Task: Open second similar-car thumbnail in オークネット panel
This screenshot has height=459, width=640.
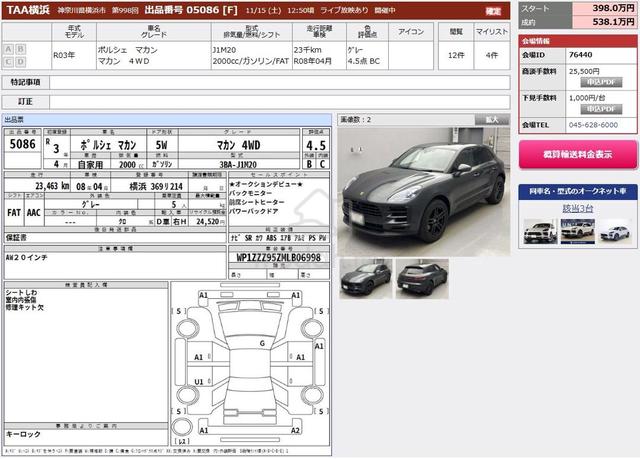Action: [578, 231]
